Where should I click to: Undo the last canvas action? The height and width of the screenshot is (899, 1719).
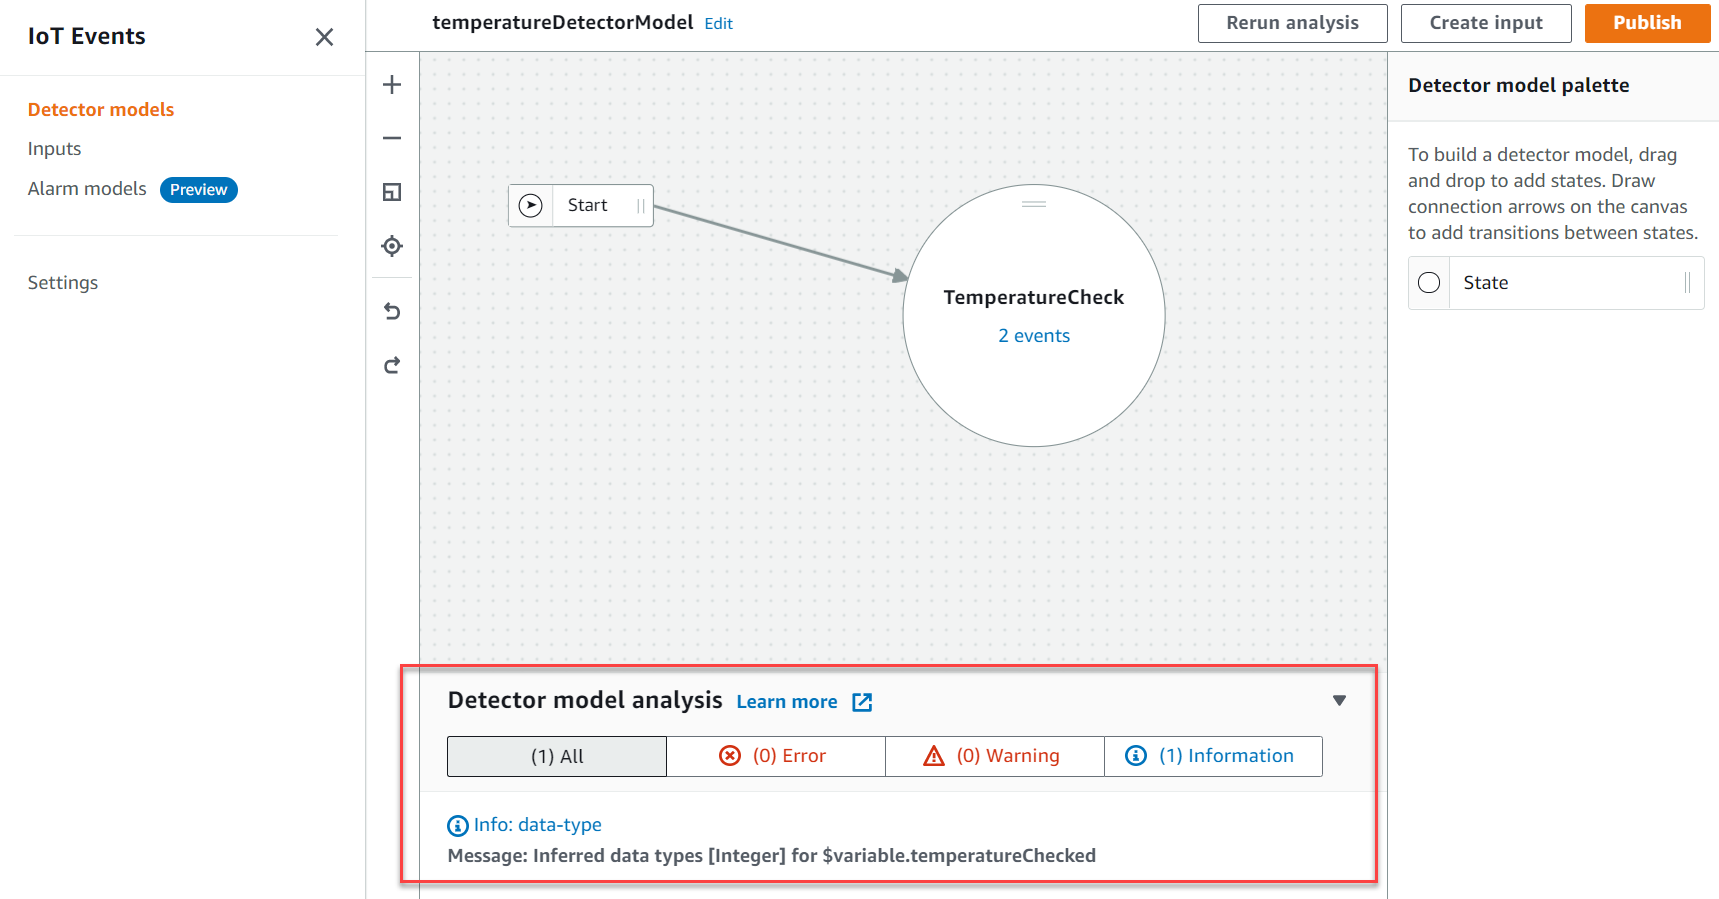(392, 312)
